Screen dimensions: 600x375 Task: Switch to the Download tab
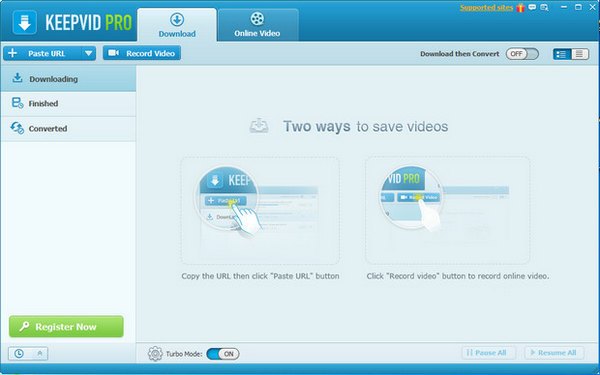[x=177, y=25]
